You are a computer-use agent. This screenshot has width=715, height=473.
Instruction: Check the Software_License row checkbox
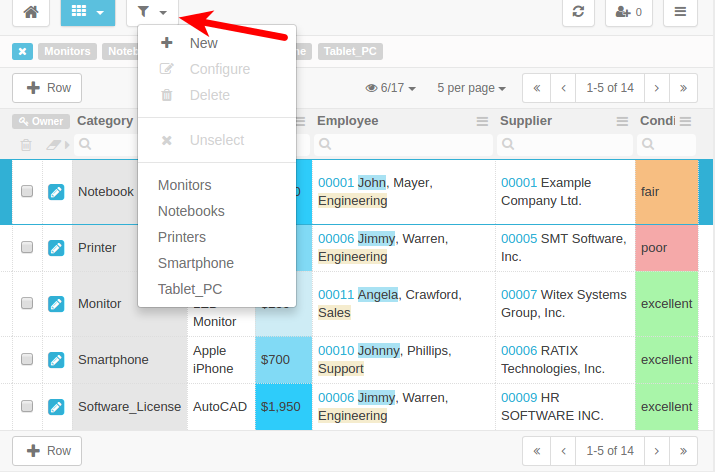[27, 406]
